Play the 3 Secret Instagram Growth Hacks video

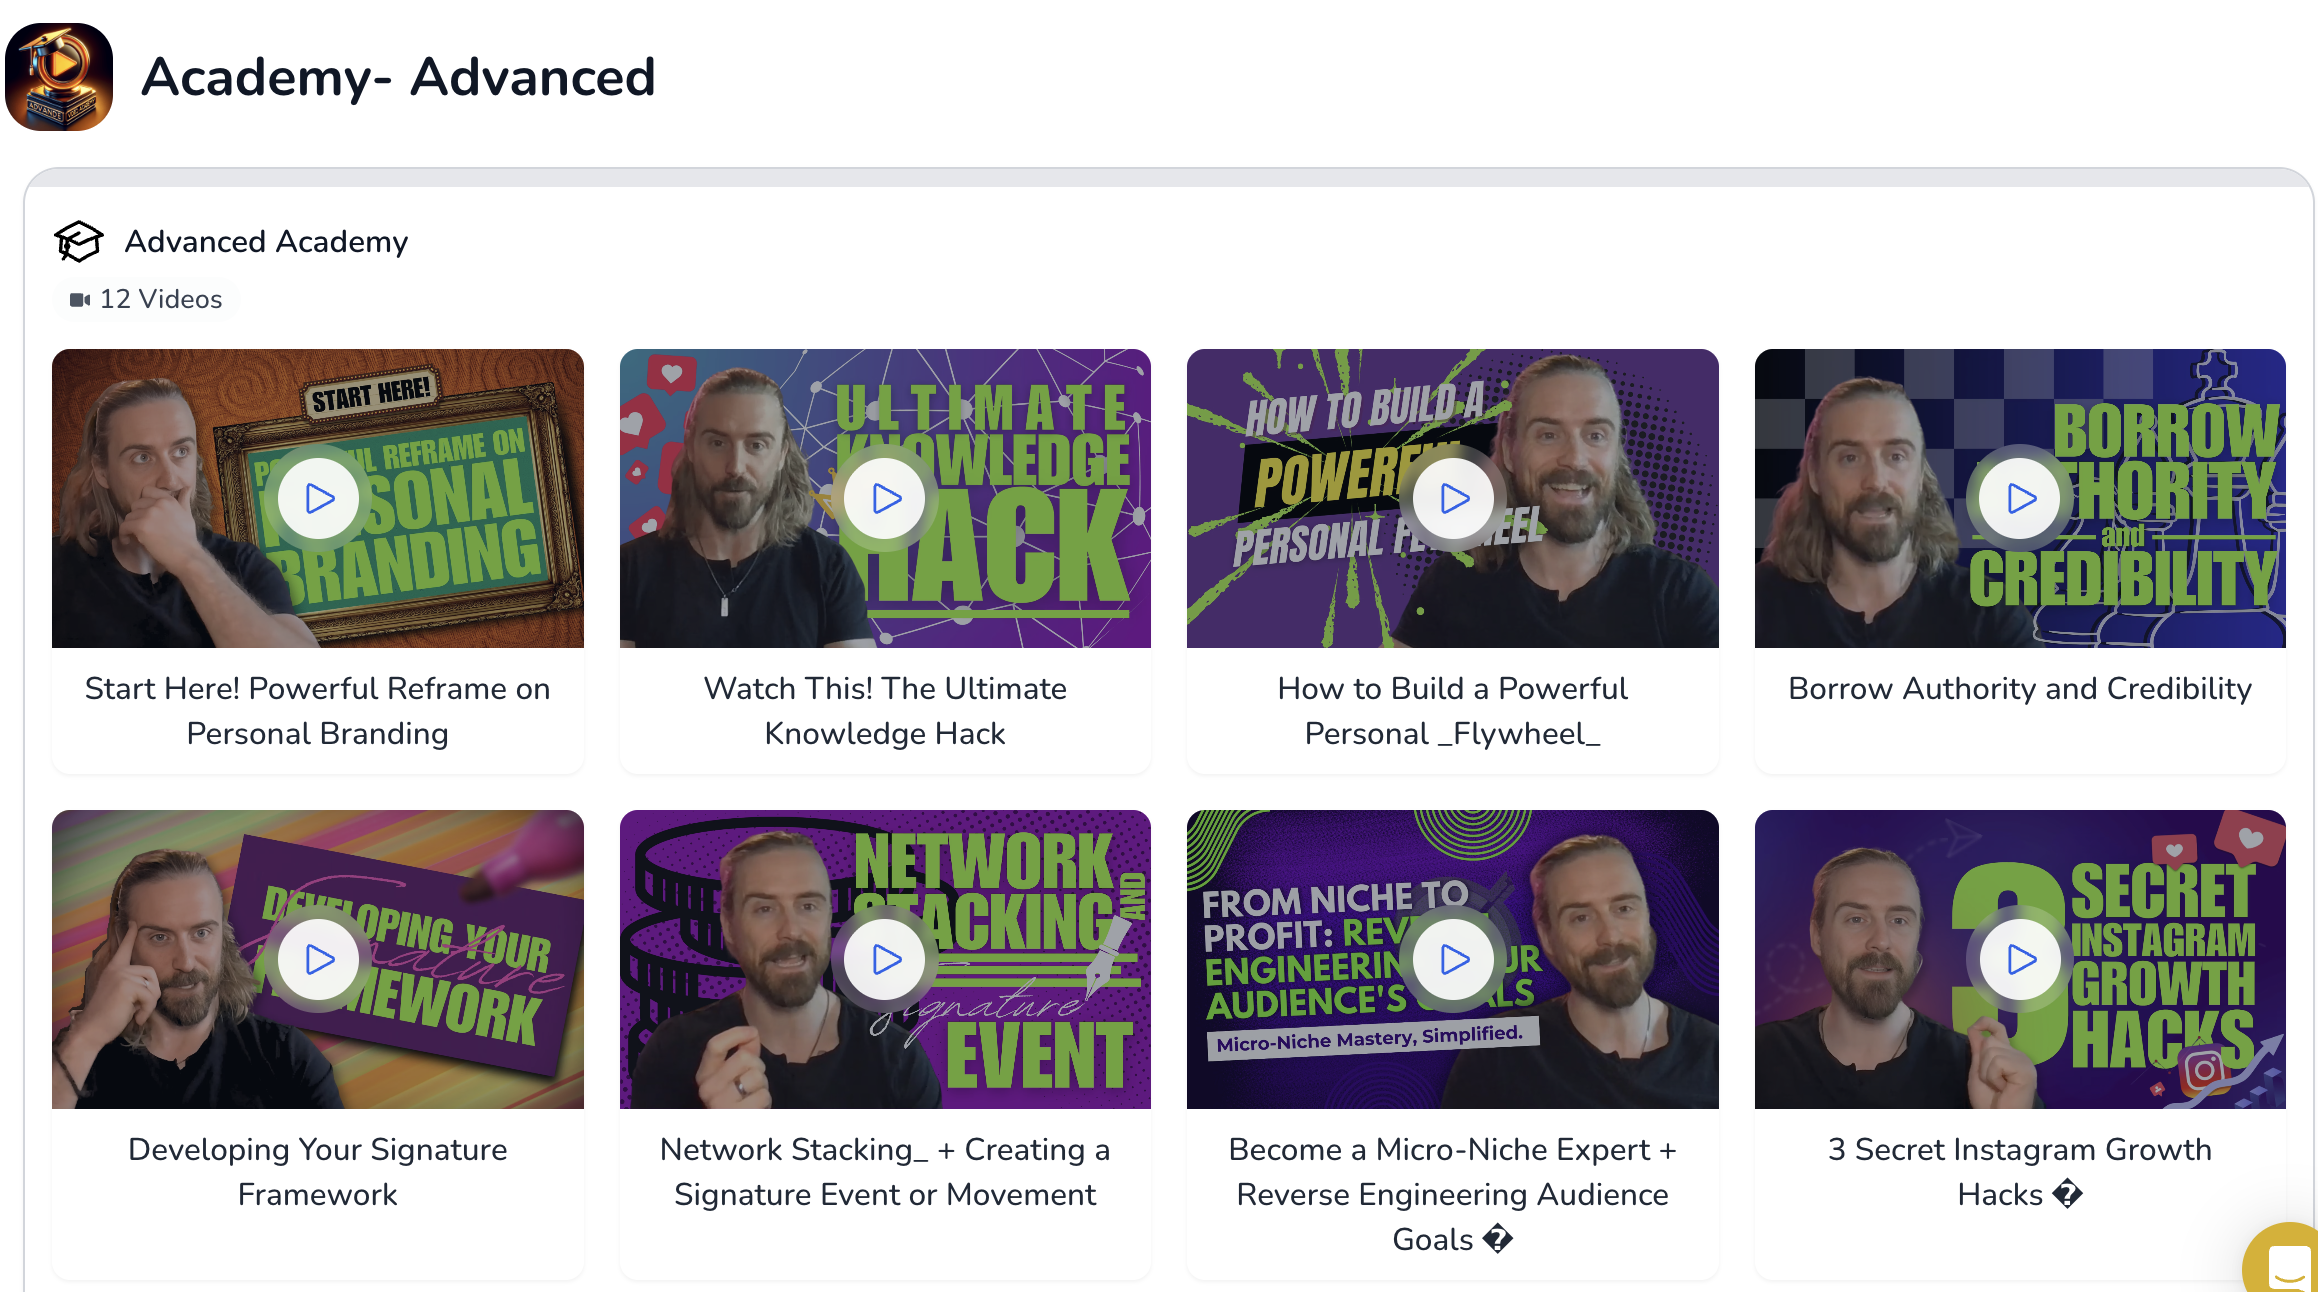pyautogui.click(x=2021, y=959)
